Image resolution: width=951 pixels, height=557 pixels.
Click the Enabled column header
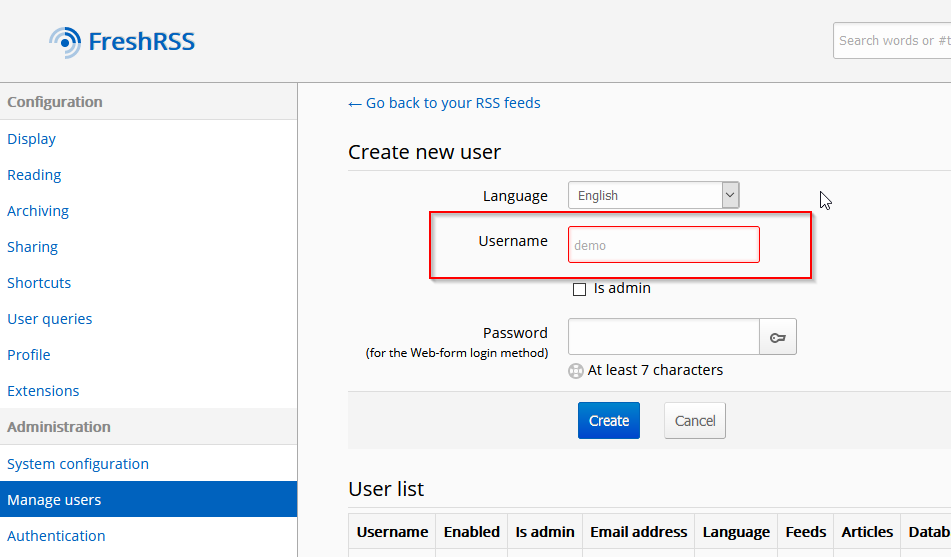point(471,532)
